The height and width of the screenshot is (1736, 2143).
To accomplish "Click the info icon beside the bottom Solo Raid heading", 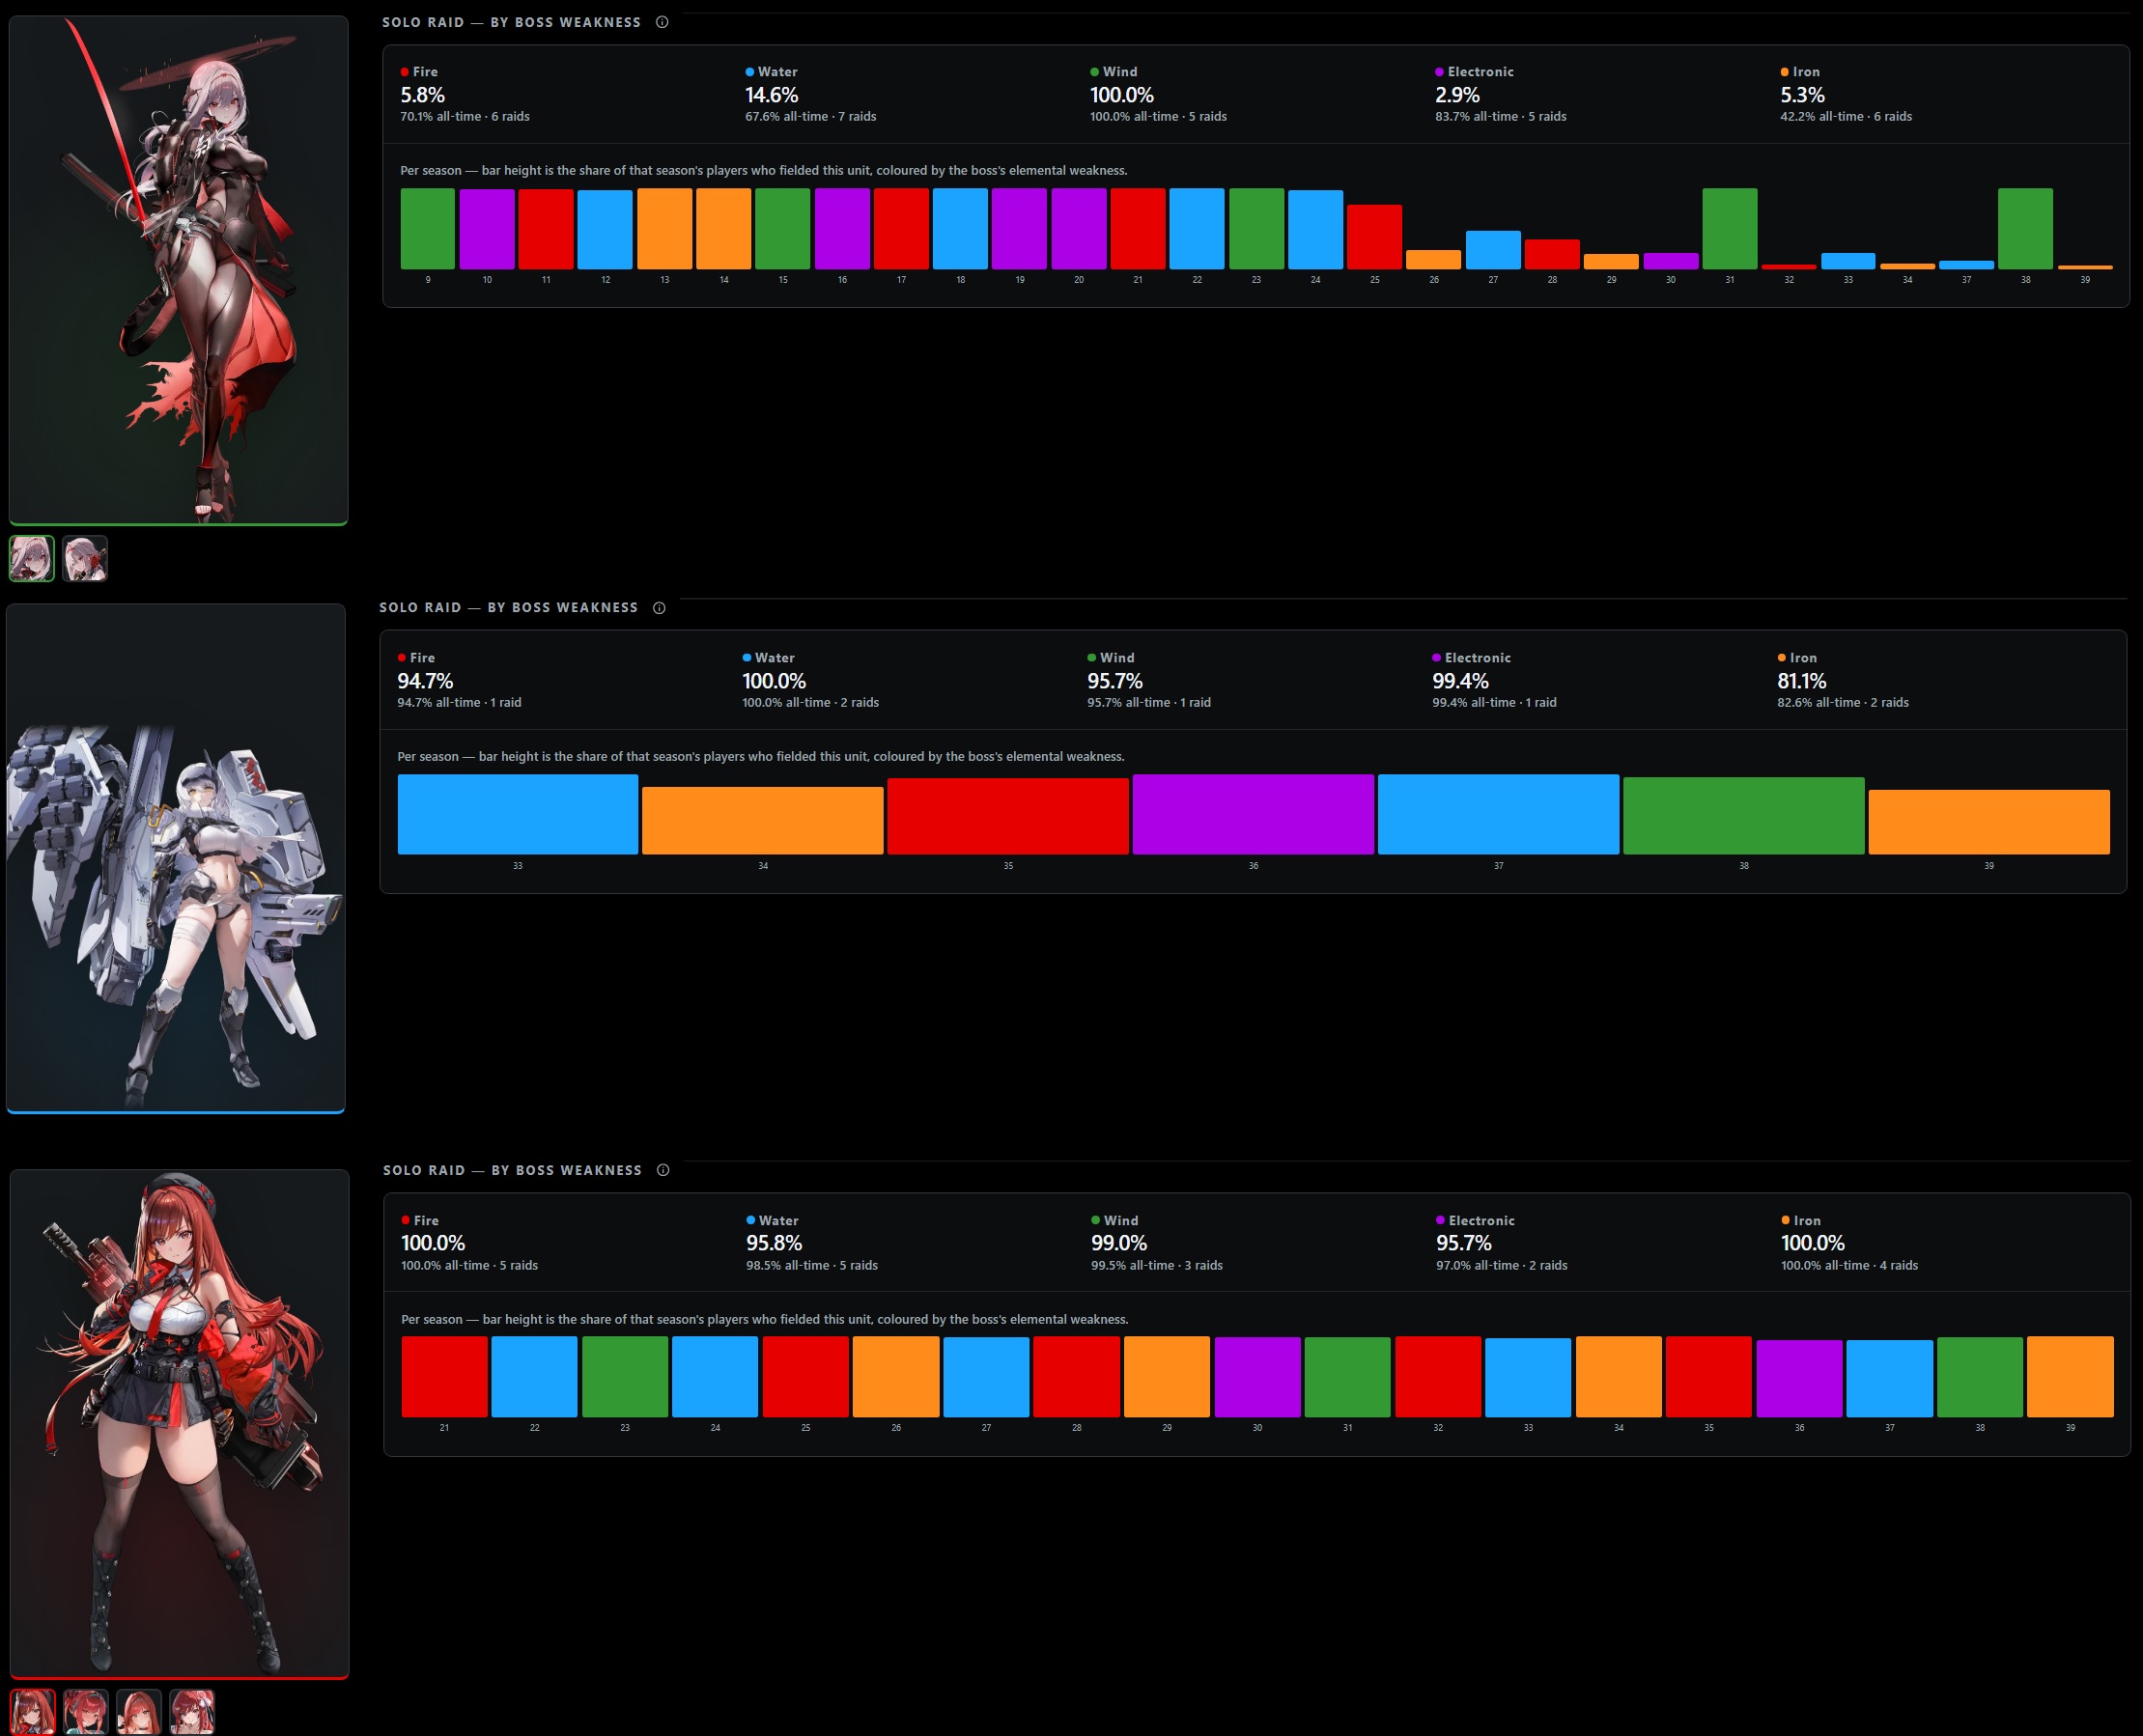I will click(663, 1170).
